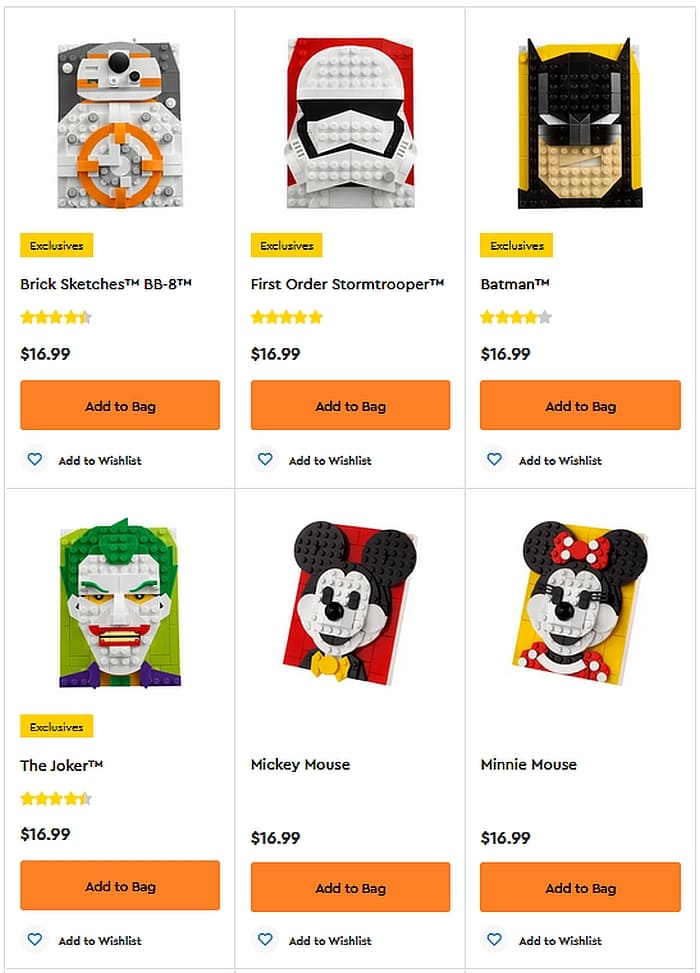Click the Batman wishlist heart icon
The height and width of the screenshot is (973, 700).
[495, 460]
